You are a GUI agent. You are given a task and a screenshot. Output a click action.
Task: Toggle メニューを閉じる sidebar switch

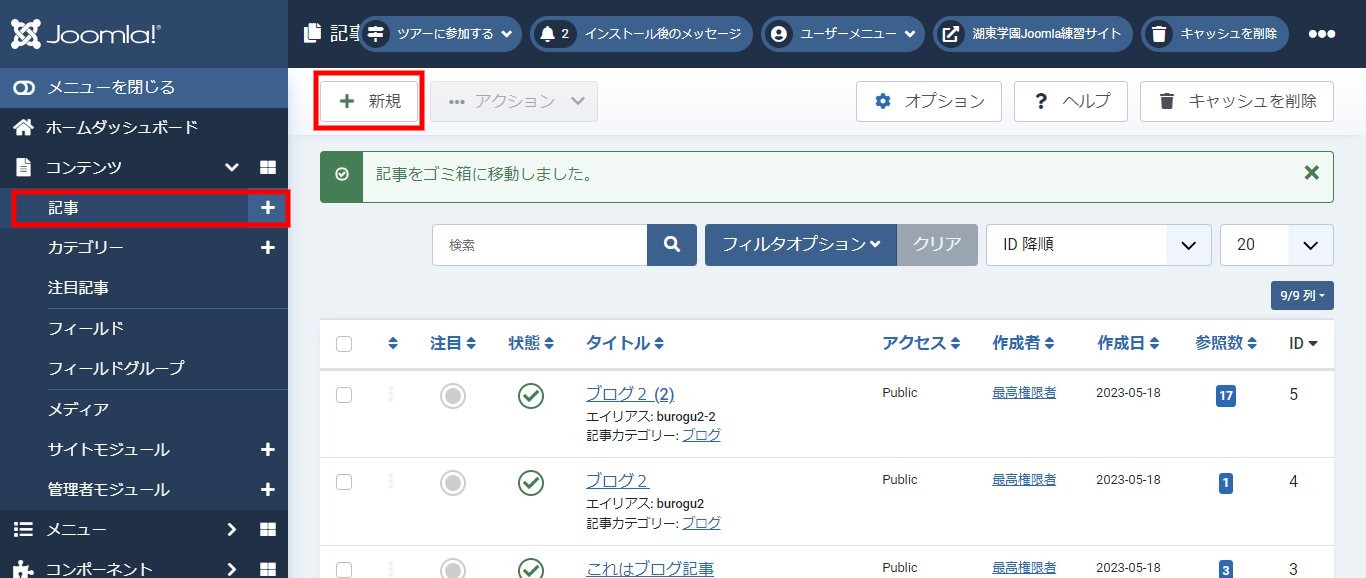click(24, 88)
